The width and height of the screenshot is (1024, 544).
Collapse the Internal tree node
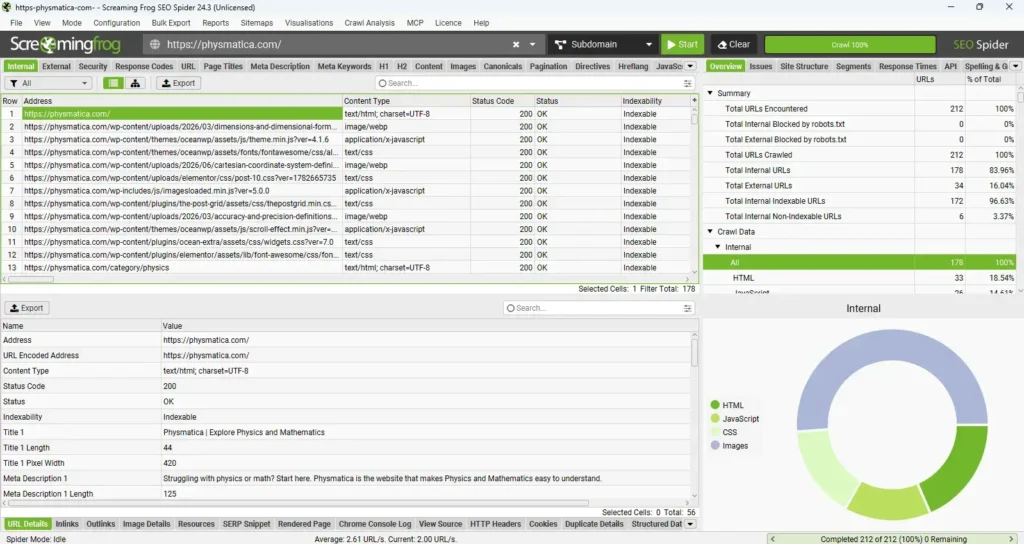coord(718,247)
